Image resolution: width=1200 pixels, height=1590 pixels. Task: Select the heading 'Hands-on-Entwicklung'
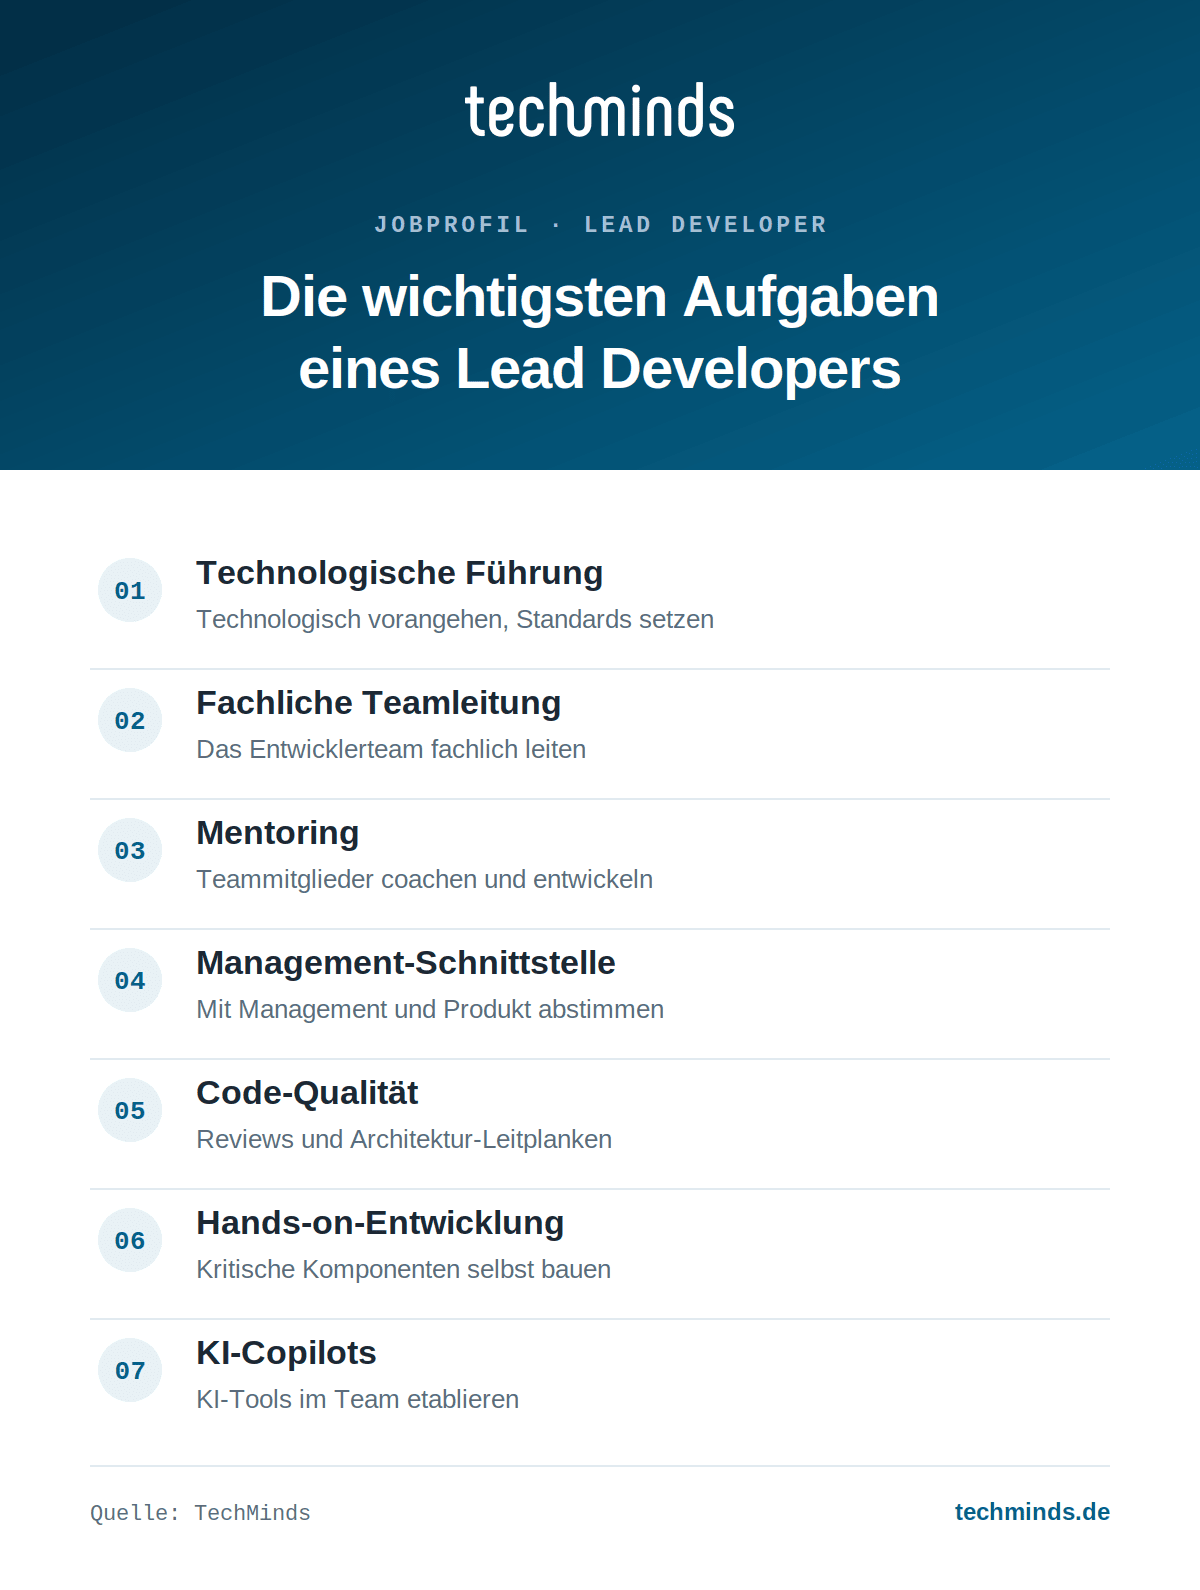click(380, 1223)
